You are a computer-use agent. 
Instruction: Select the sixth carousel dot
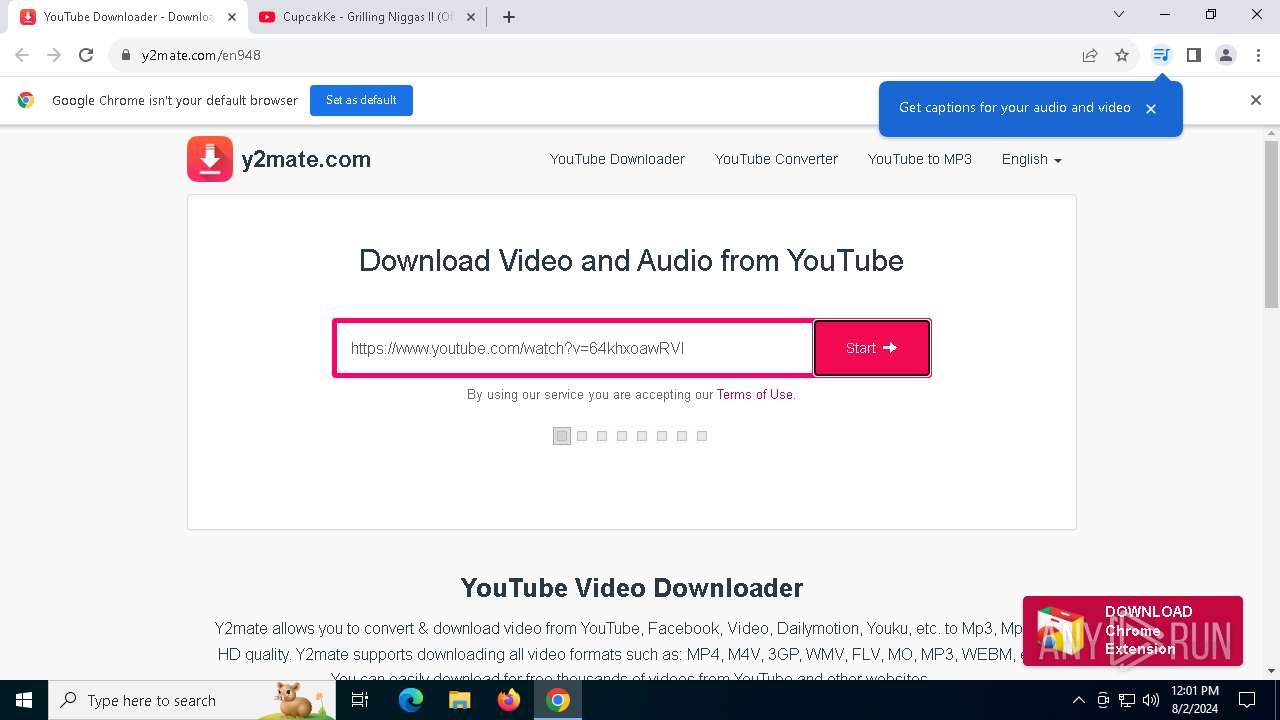point(662,436)
